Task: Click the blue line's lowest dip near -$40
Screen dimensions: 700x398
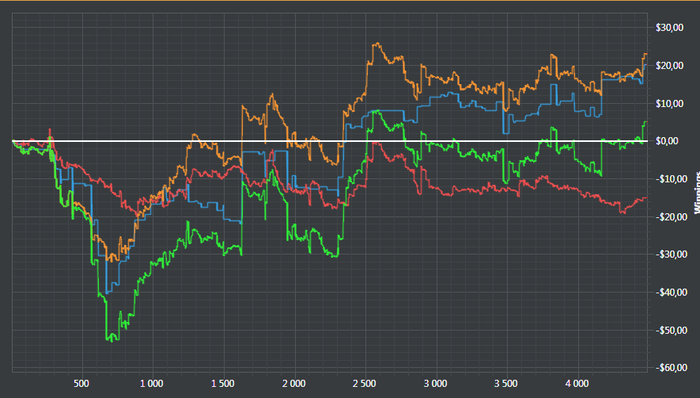Action: coord(108,293)
